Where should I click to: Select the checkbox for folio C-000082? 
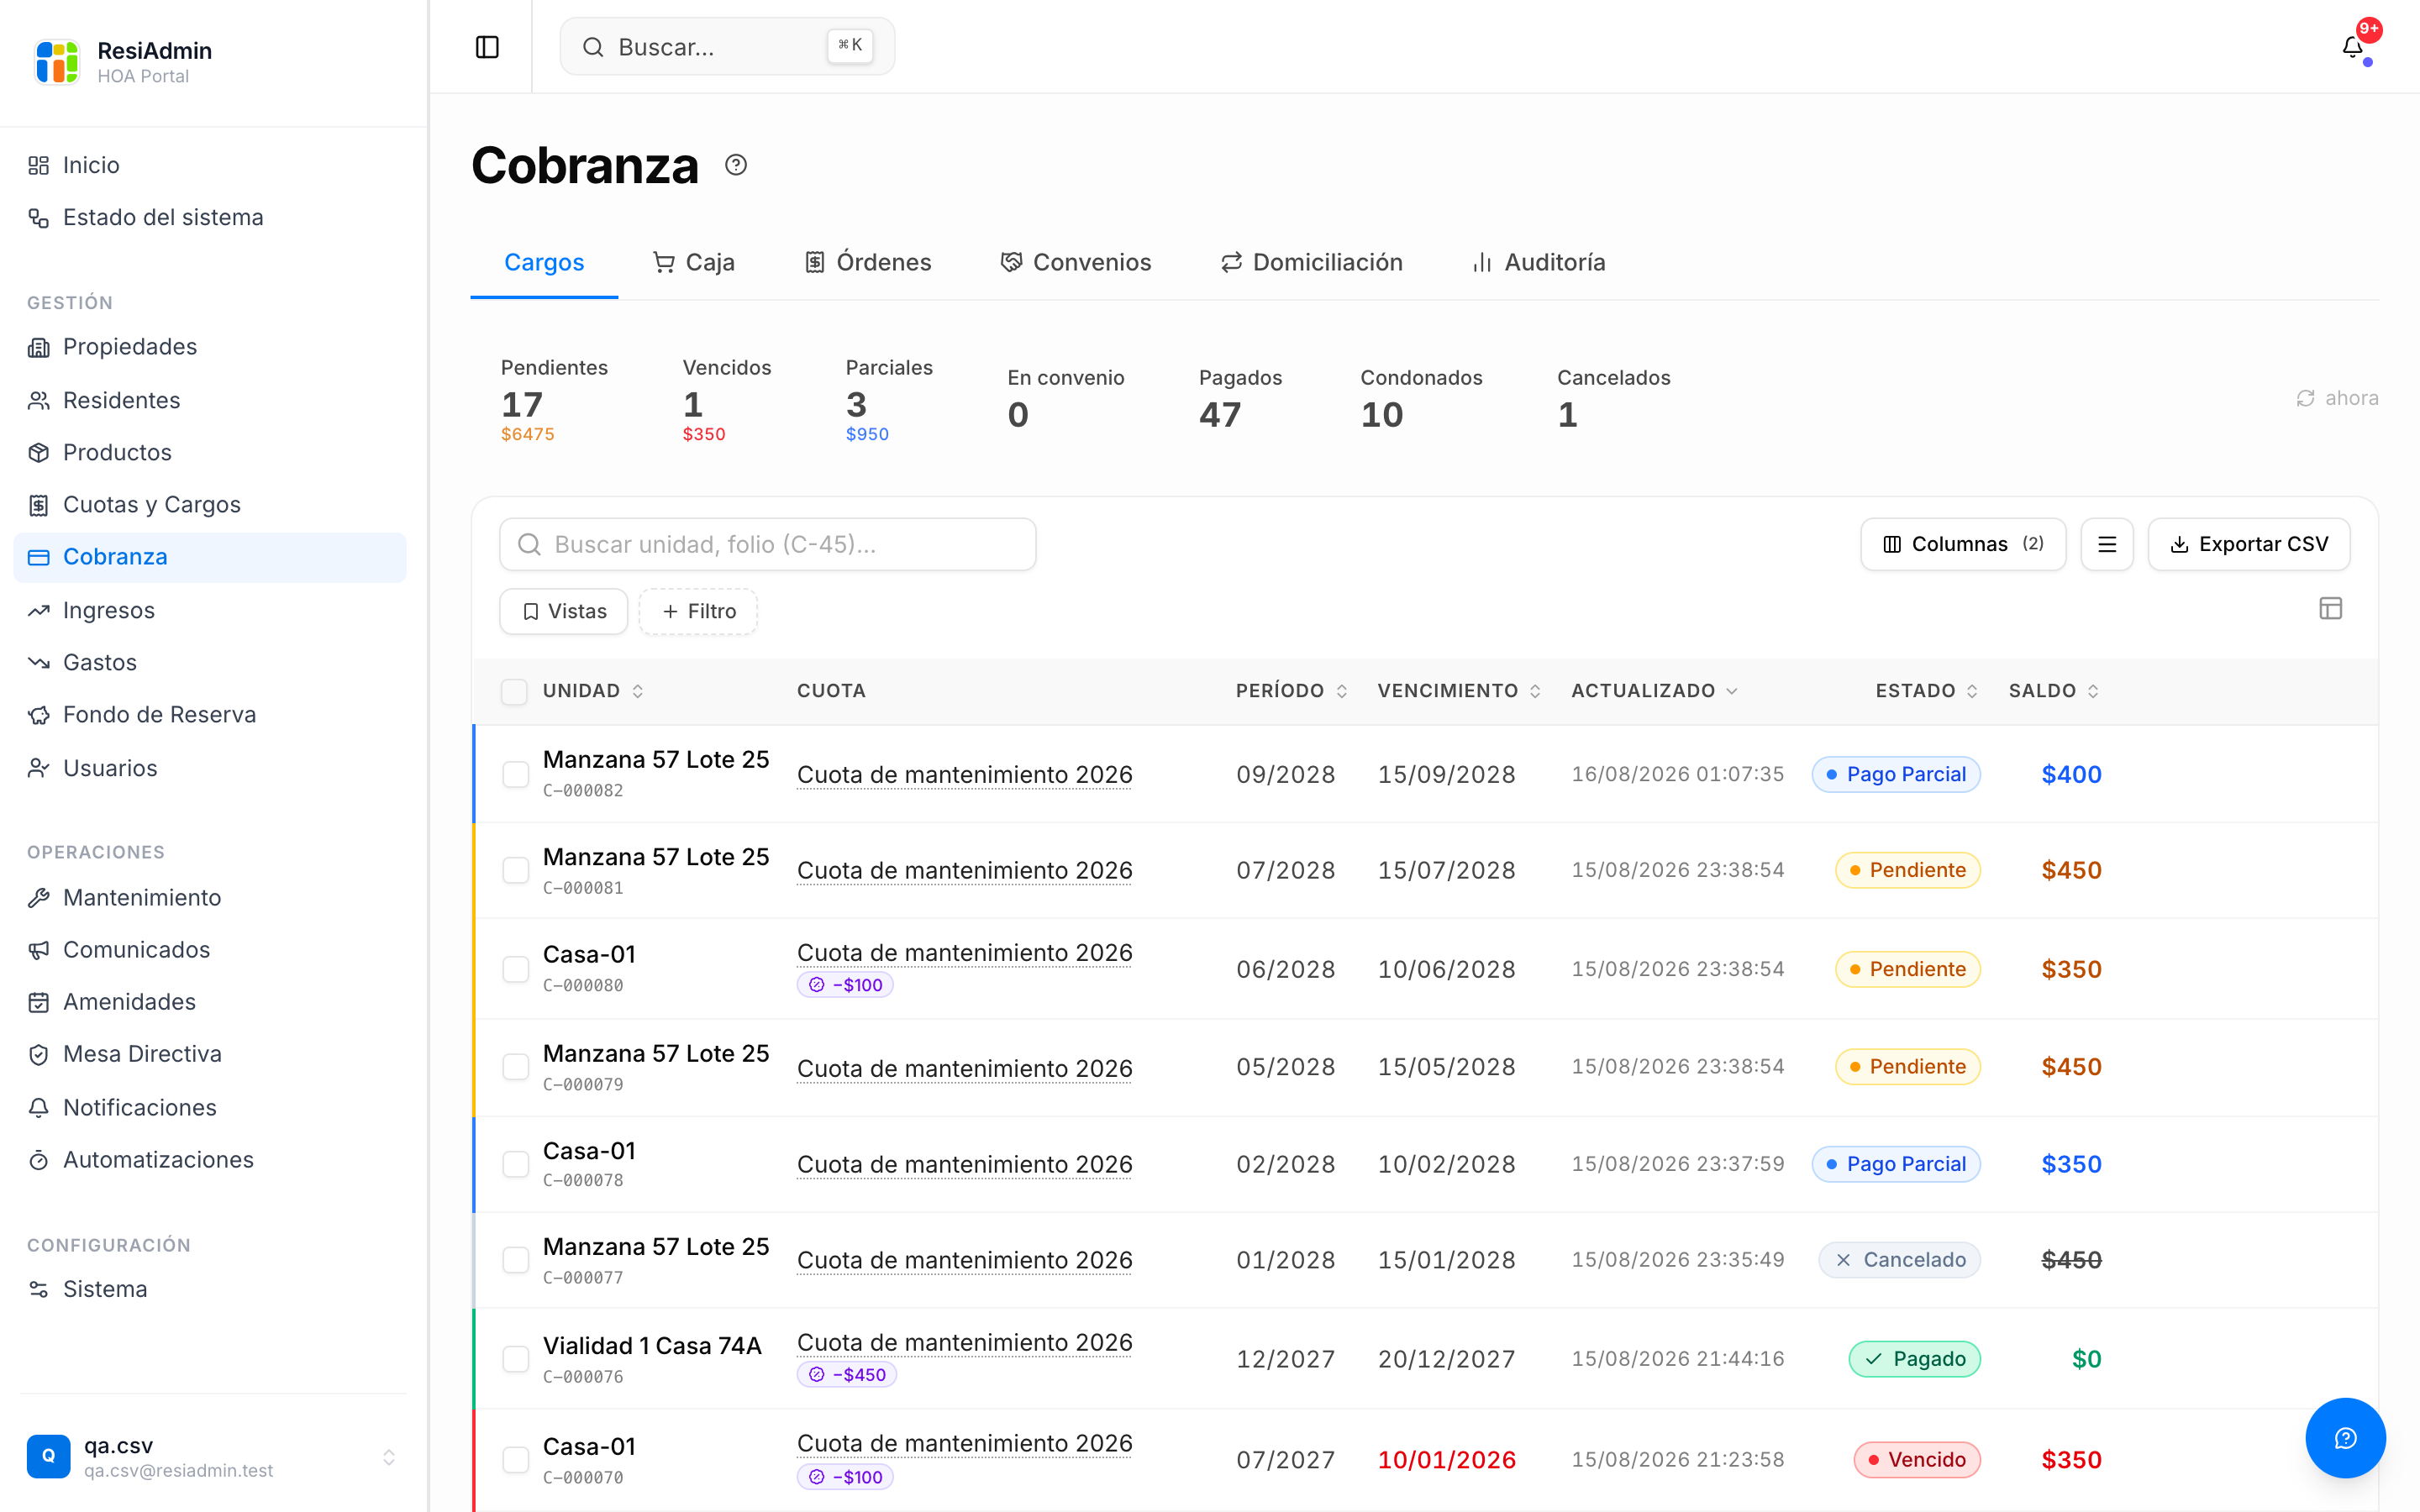(x=515, y=774)
